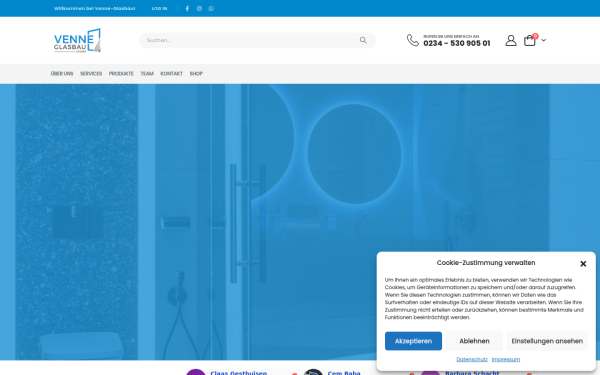
Task: Open the Instagram icon in top bar
Action: tap(199, 8)
